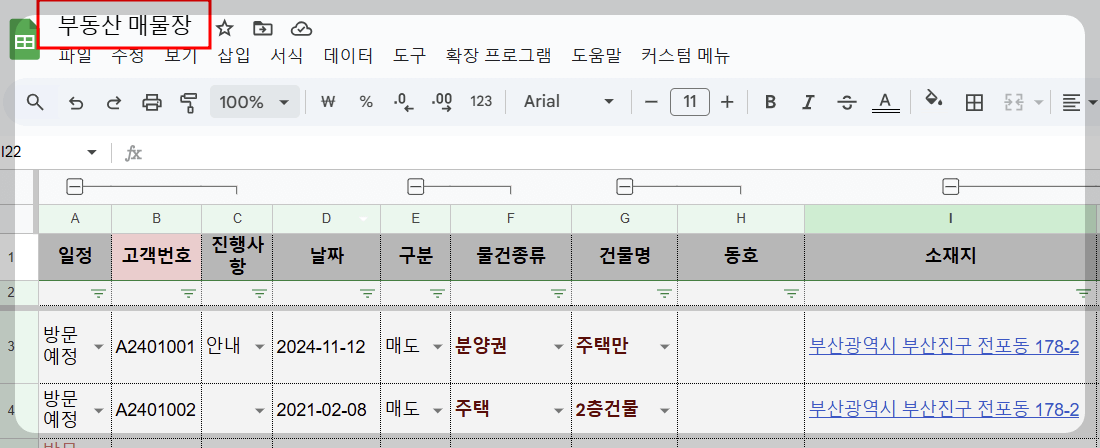
Task: Open the 안내 dropdown in row 3
Action: (260, 347)
